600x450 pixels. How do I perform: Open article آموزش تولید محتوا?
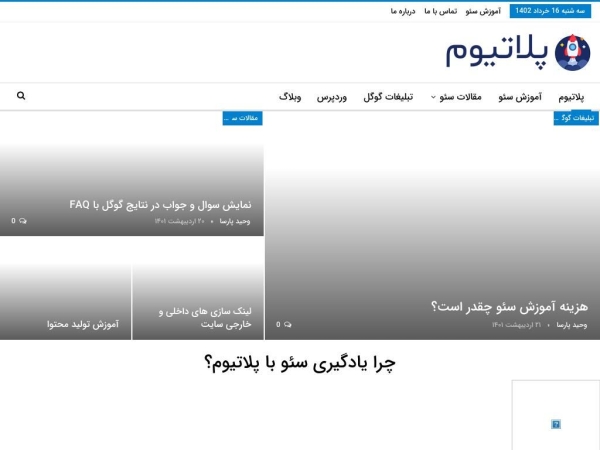[x=83, y=324]
